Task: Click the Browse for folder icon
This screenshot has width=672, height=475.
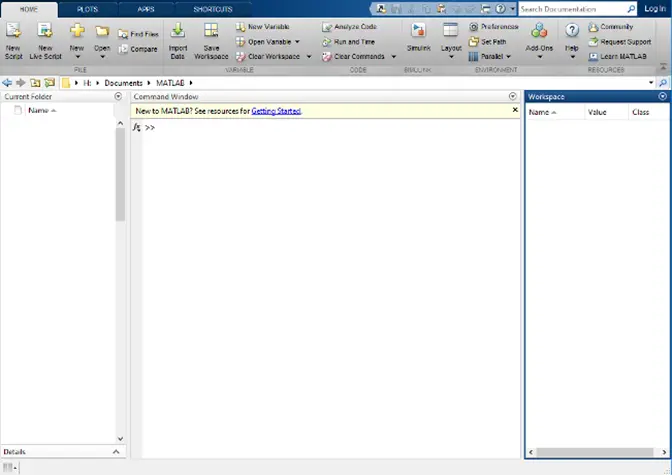Action: click(x=50, y=83)
